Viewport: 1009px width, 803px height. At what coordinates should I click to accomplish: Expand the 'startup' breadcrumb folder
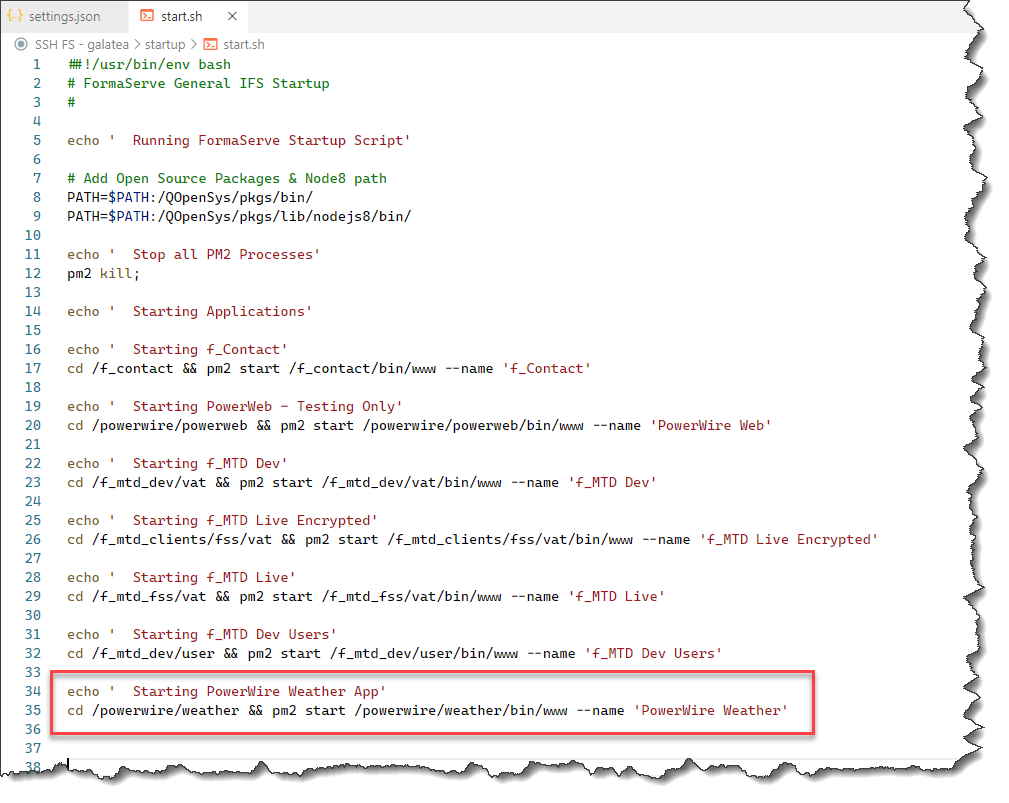(165, 45)
